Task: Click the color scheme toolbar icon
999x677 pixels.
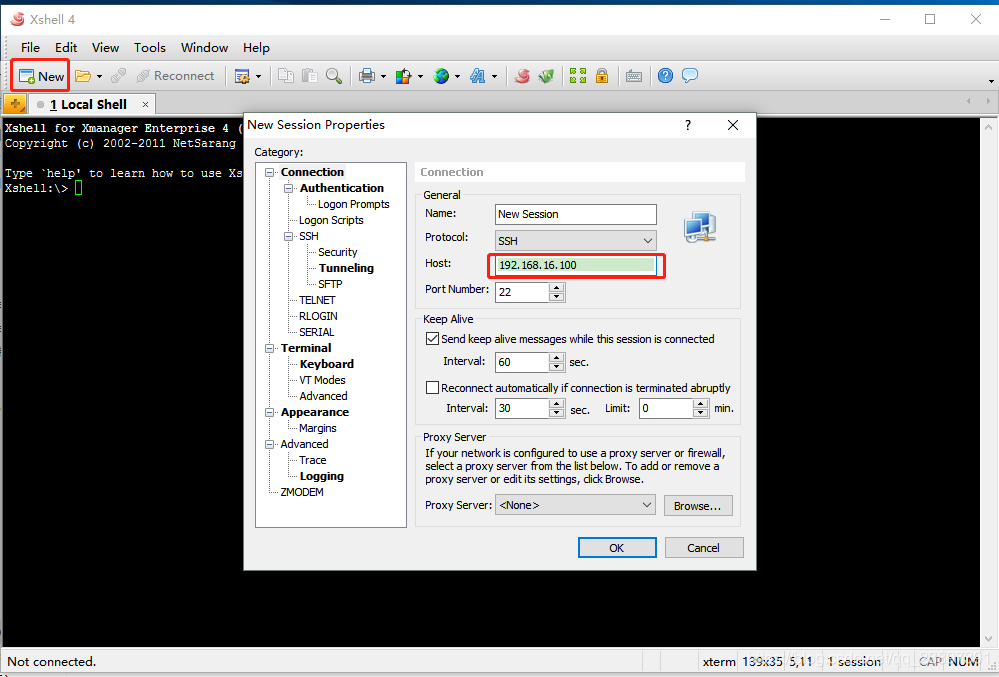Action: [x=404, y=76]
